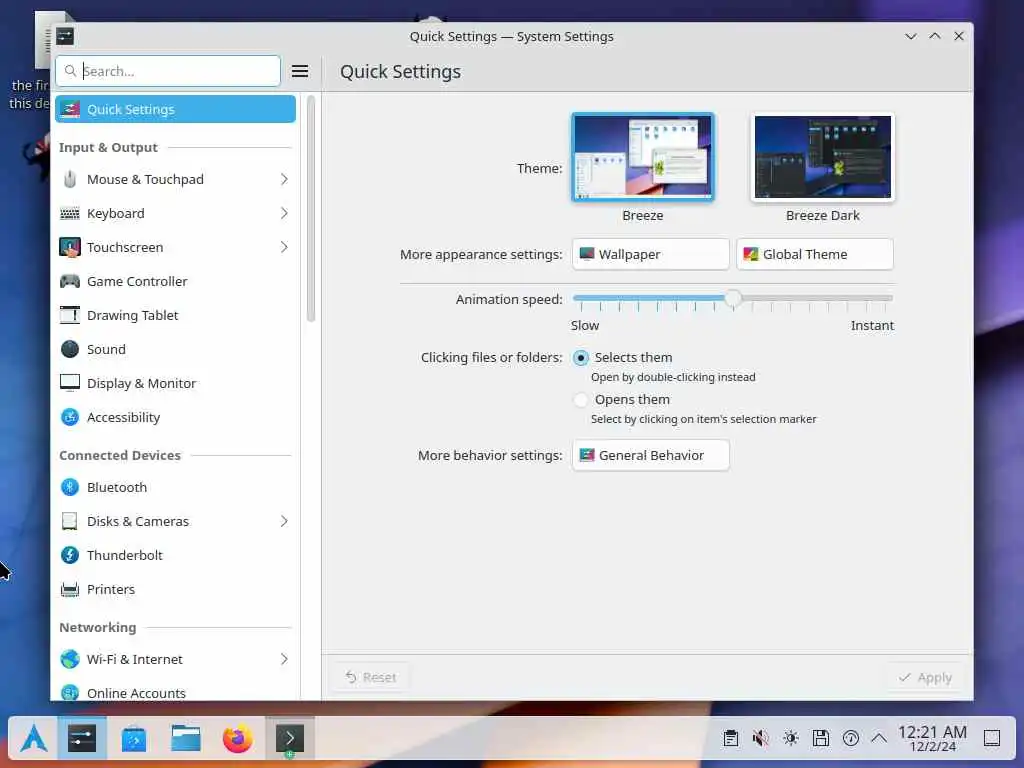Screen dimensions: 1024x768
Task: Click the Sound sidebar icon
Action: tap(70, 349)
